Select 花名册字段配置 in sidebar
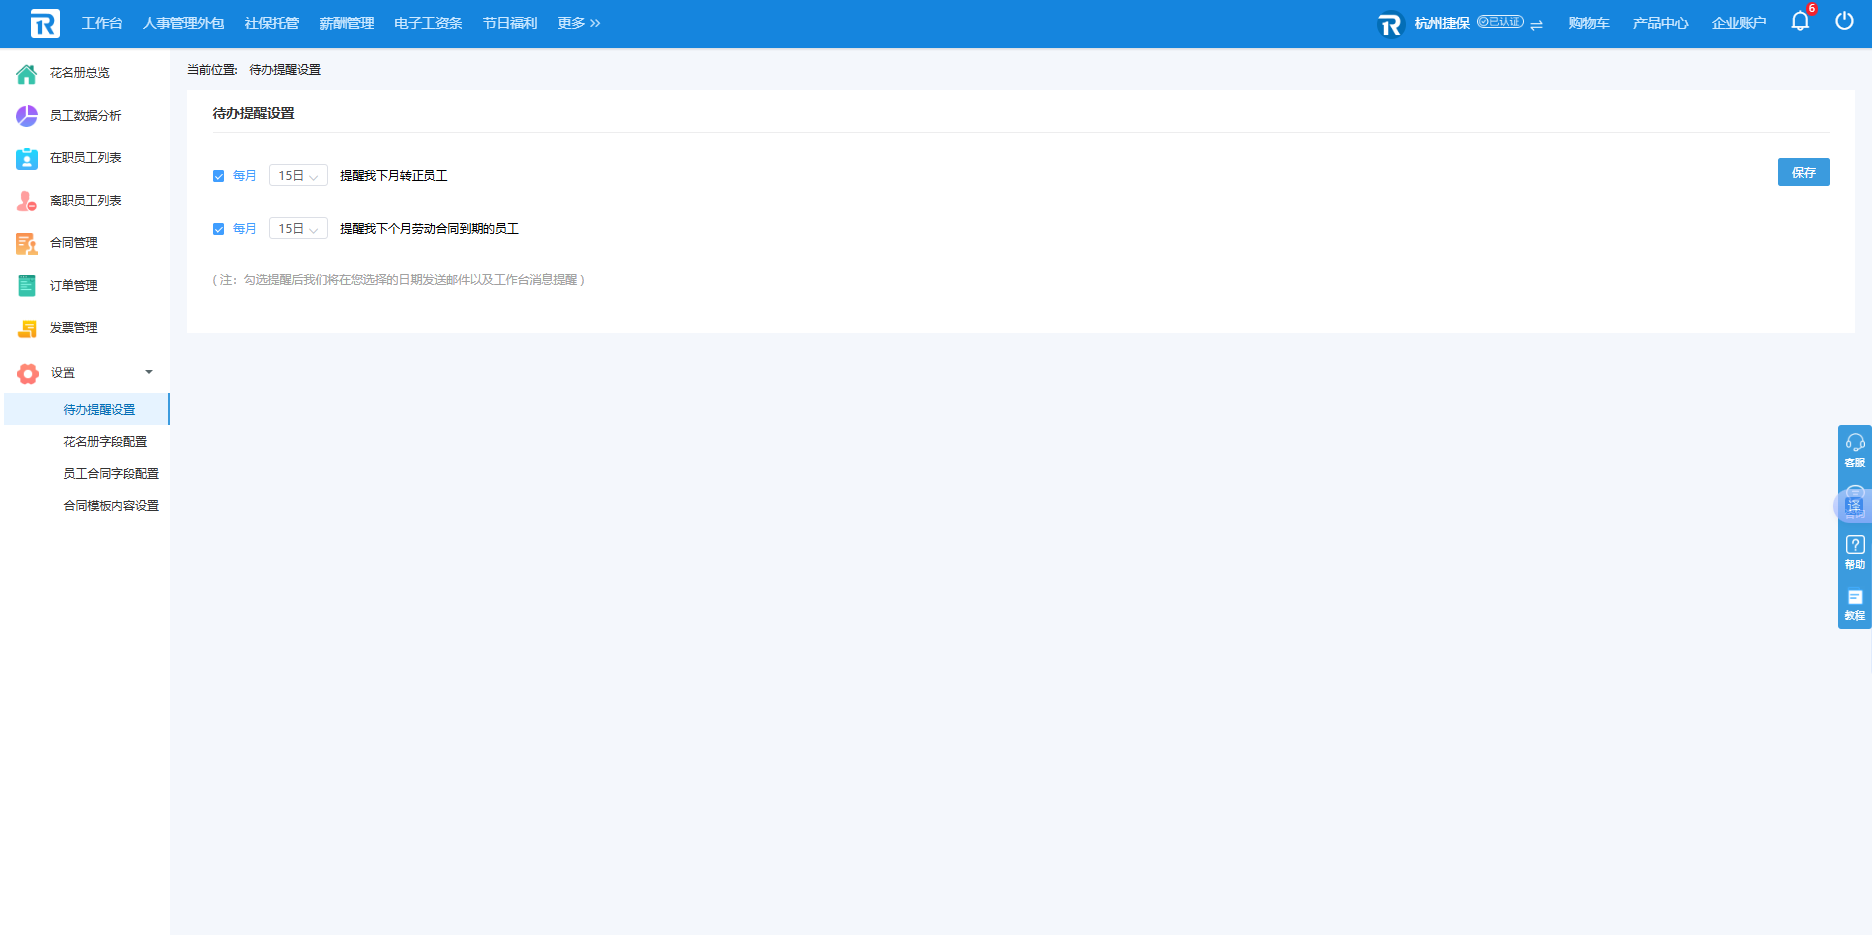Screen dimensions: 1872x935 click(105, 442)
